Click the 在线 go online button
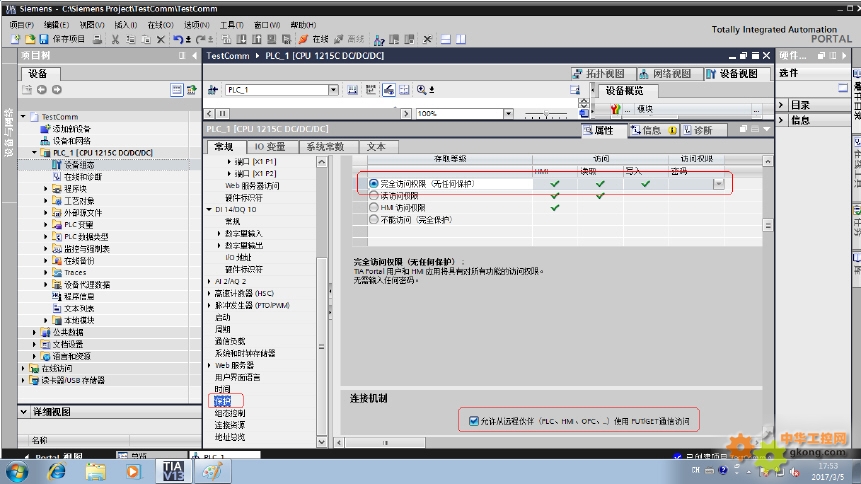This screenshot has width=861, height=484. click(x=314, y=39)
